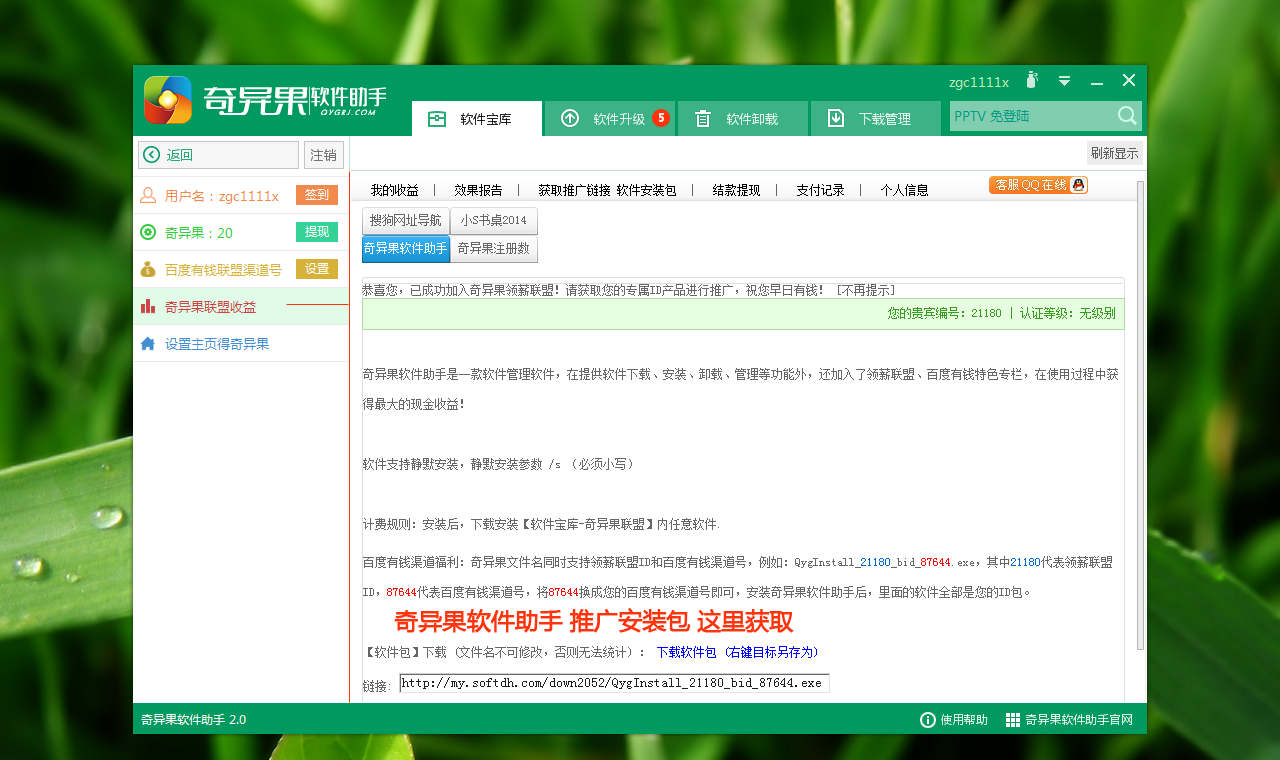Viewport: 1280px width, 760px height.
Task: Click the 软件宝库 tab icon
Action: pyautogui.click(x=437, y=119)
